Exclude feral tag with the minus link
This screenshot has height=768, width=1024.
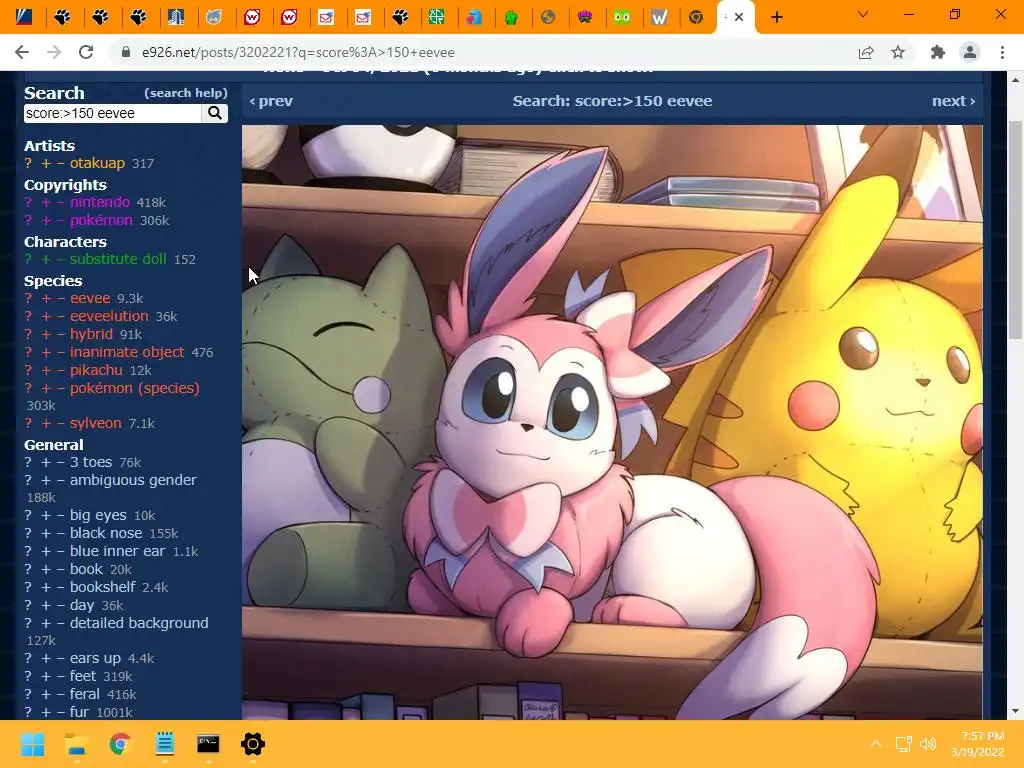pyautogui.click(x=61, y=694)
